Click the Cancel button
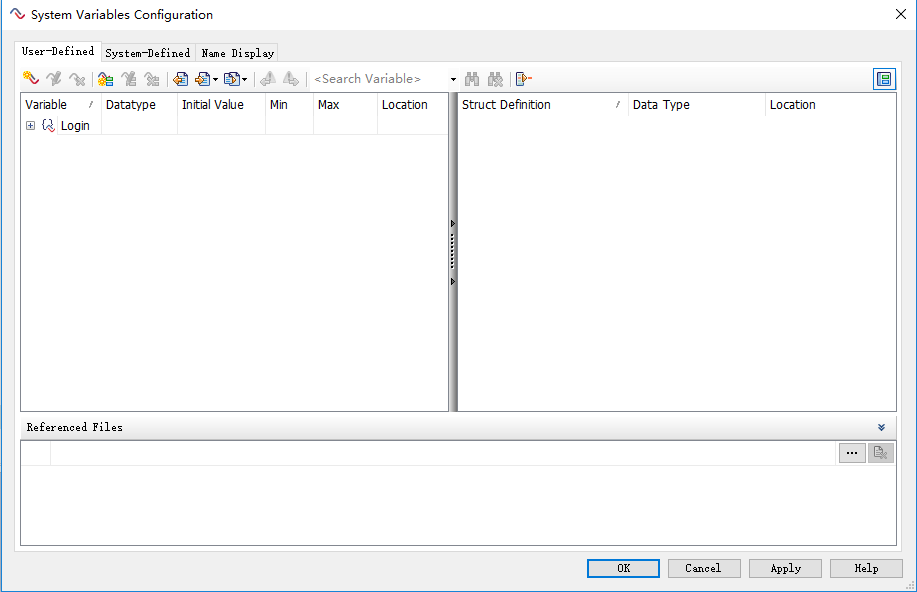This screenshot has height=592, width=917. (x=703, y=568)
